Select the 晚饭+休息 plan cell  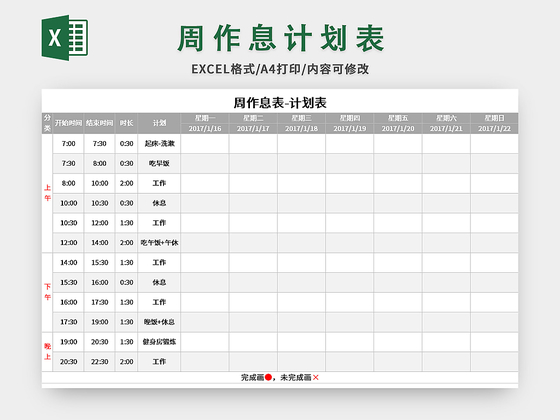(x=159, y=322)
